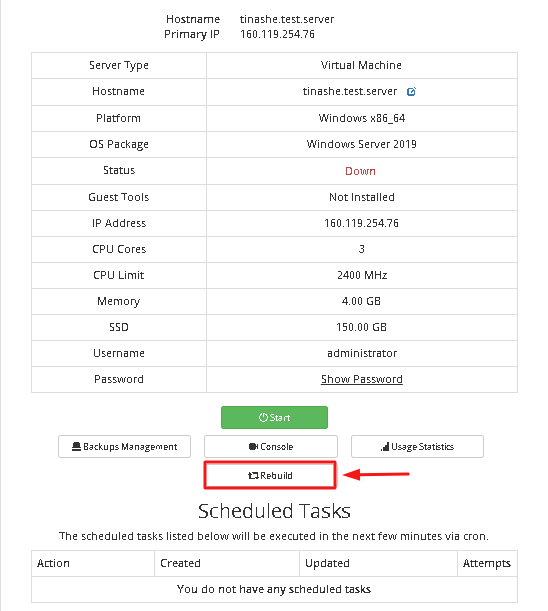
Task: Click the Windows Server 2019 OS package value
Action: click(362, 144)
